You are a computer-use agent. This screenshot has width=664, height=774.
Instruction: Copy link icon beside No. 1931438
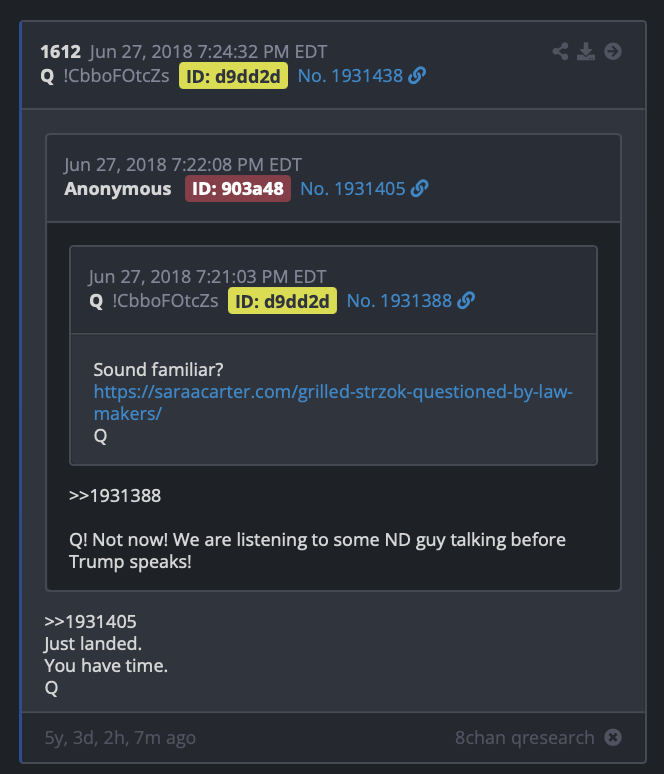click(x=417, y=76)
